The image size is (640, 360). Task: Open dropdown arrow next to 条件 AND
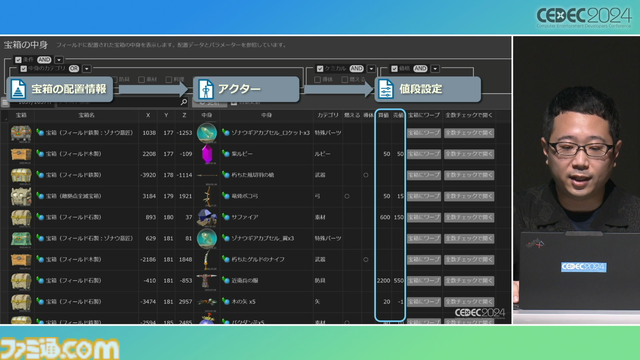coord(59,60)
